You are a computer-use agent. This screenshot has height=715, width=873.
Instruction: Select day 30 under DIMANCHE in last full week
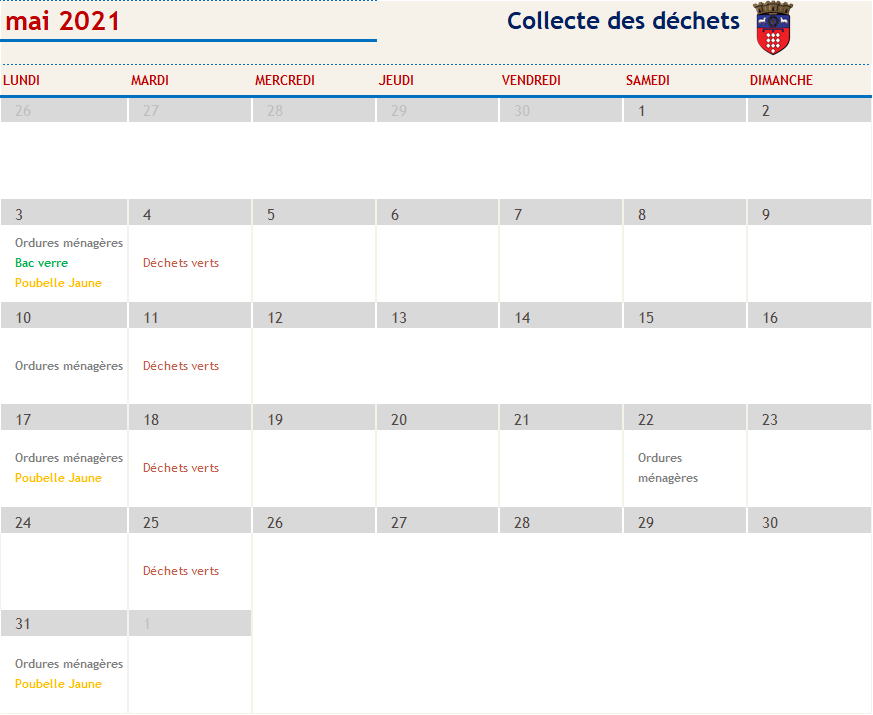point(809,521)
